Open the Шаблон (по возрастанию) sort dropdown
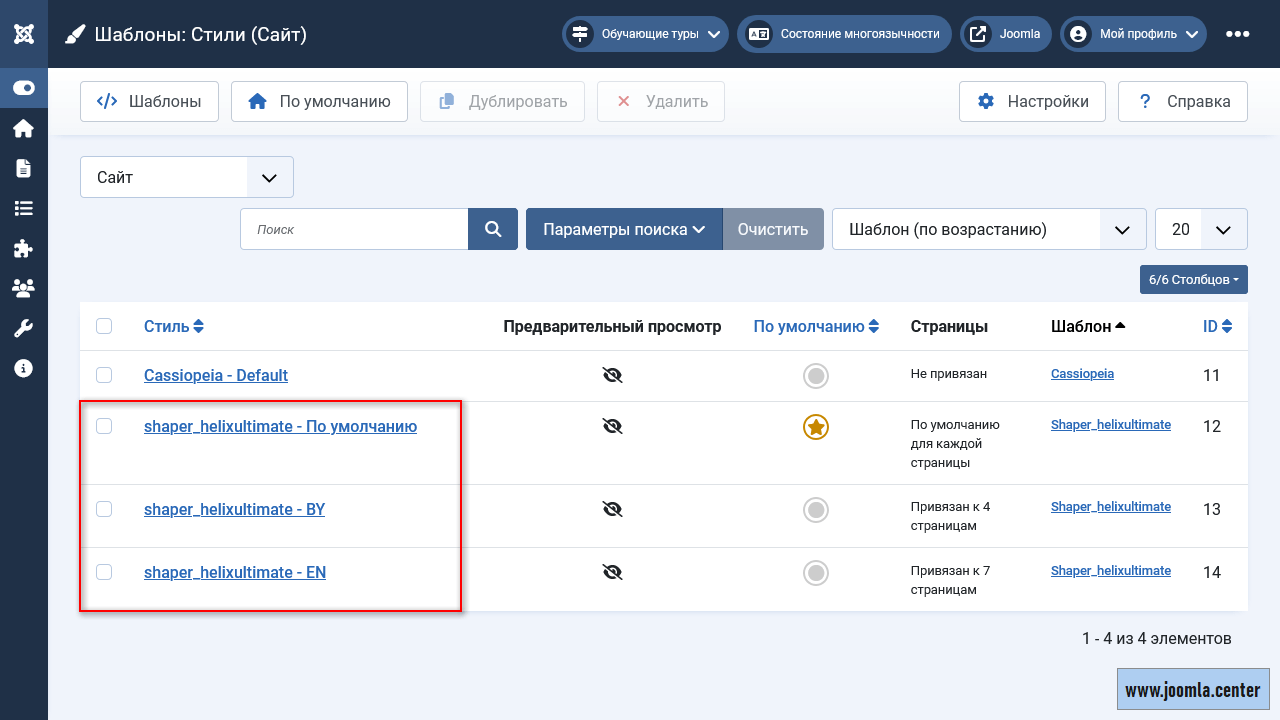The image size is (1280, 720). pos(988,229)
